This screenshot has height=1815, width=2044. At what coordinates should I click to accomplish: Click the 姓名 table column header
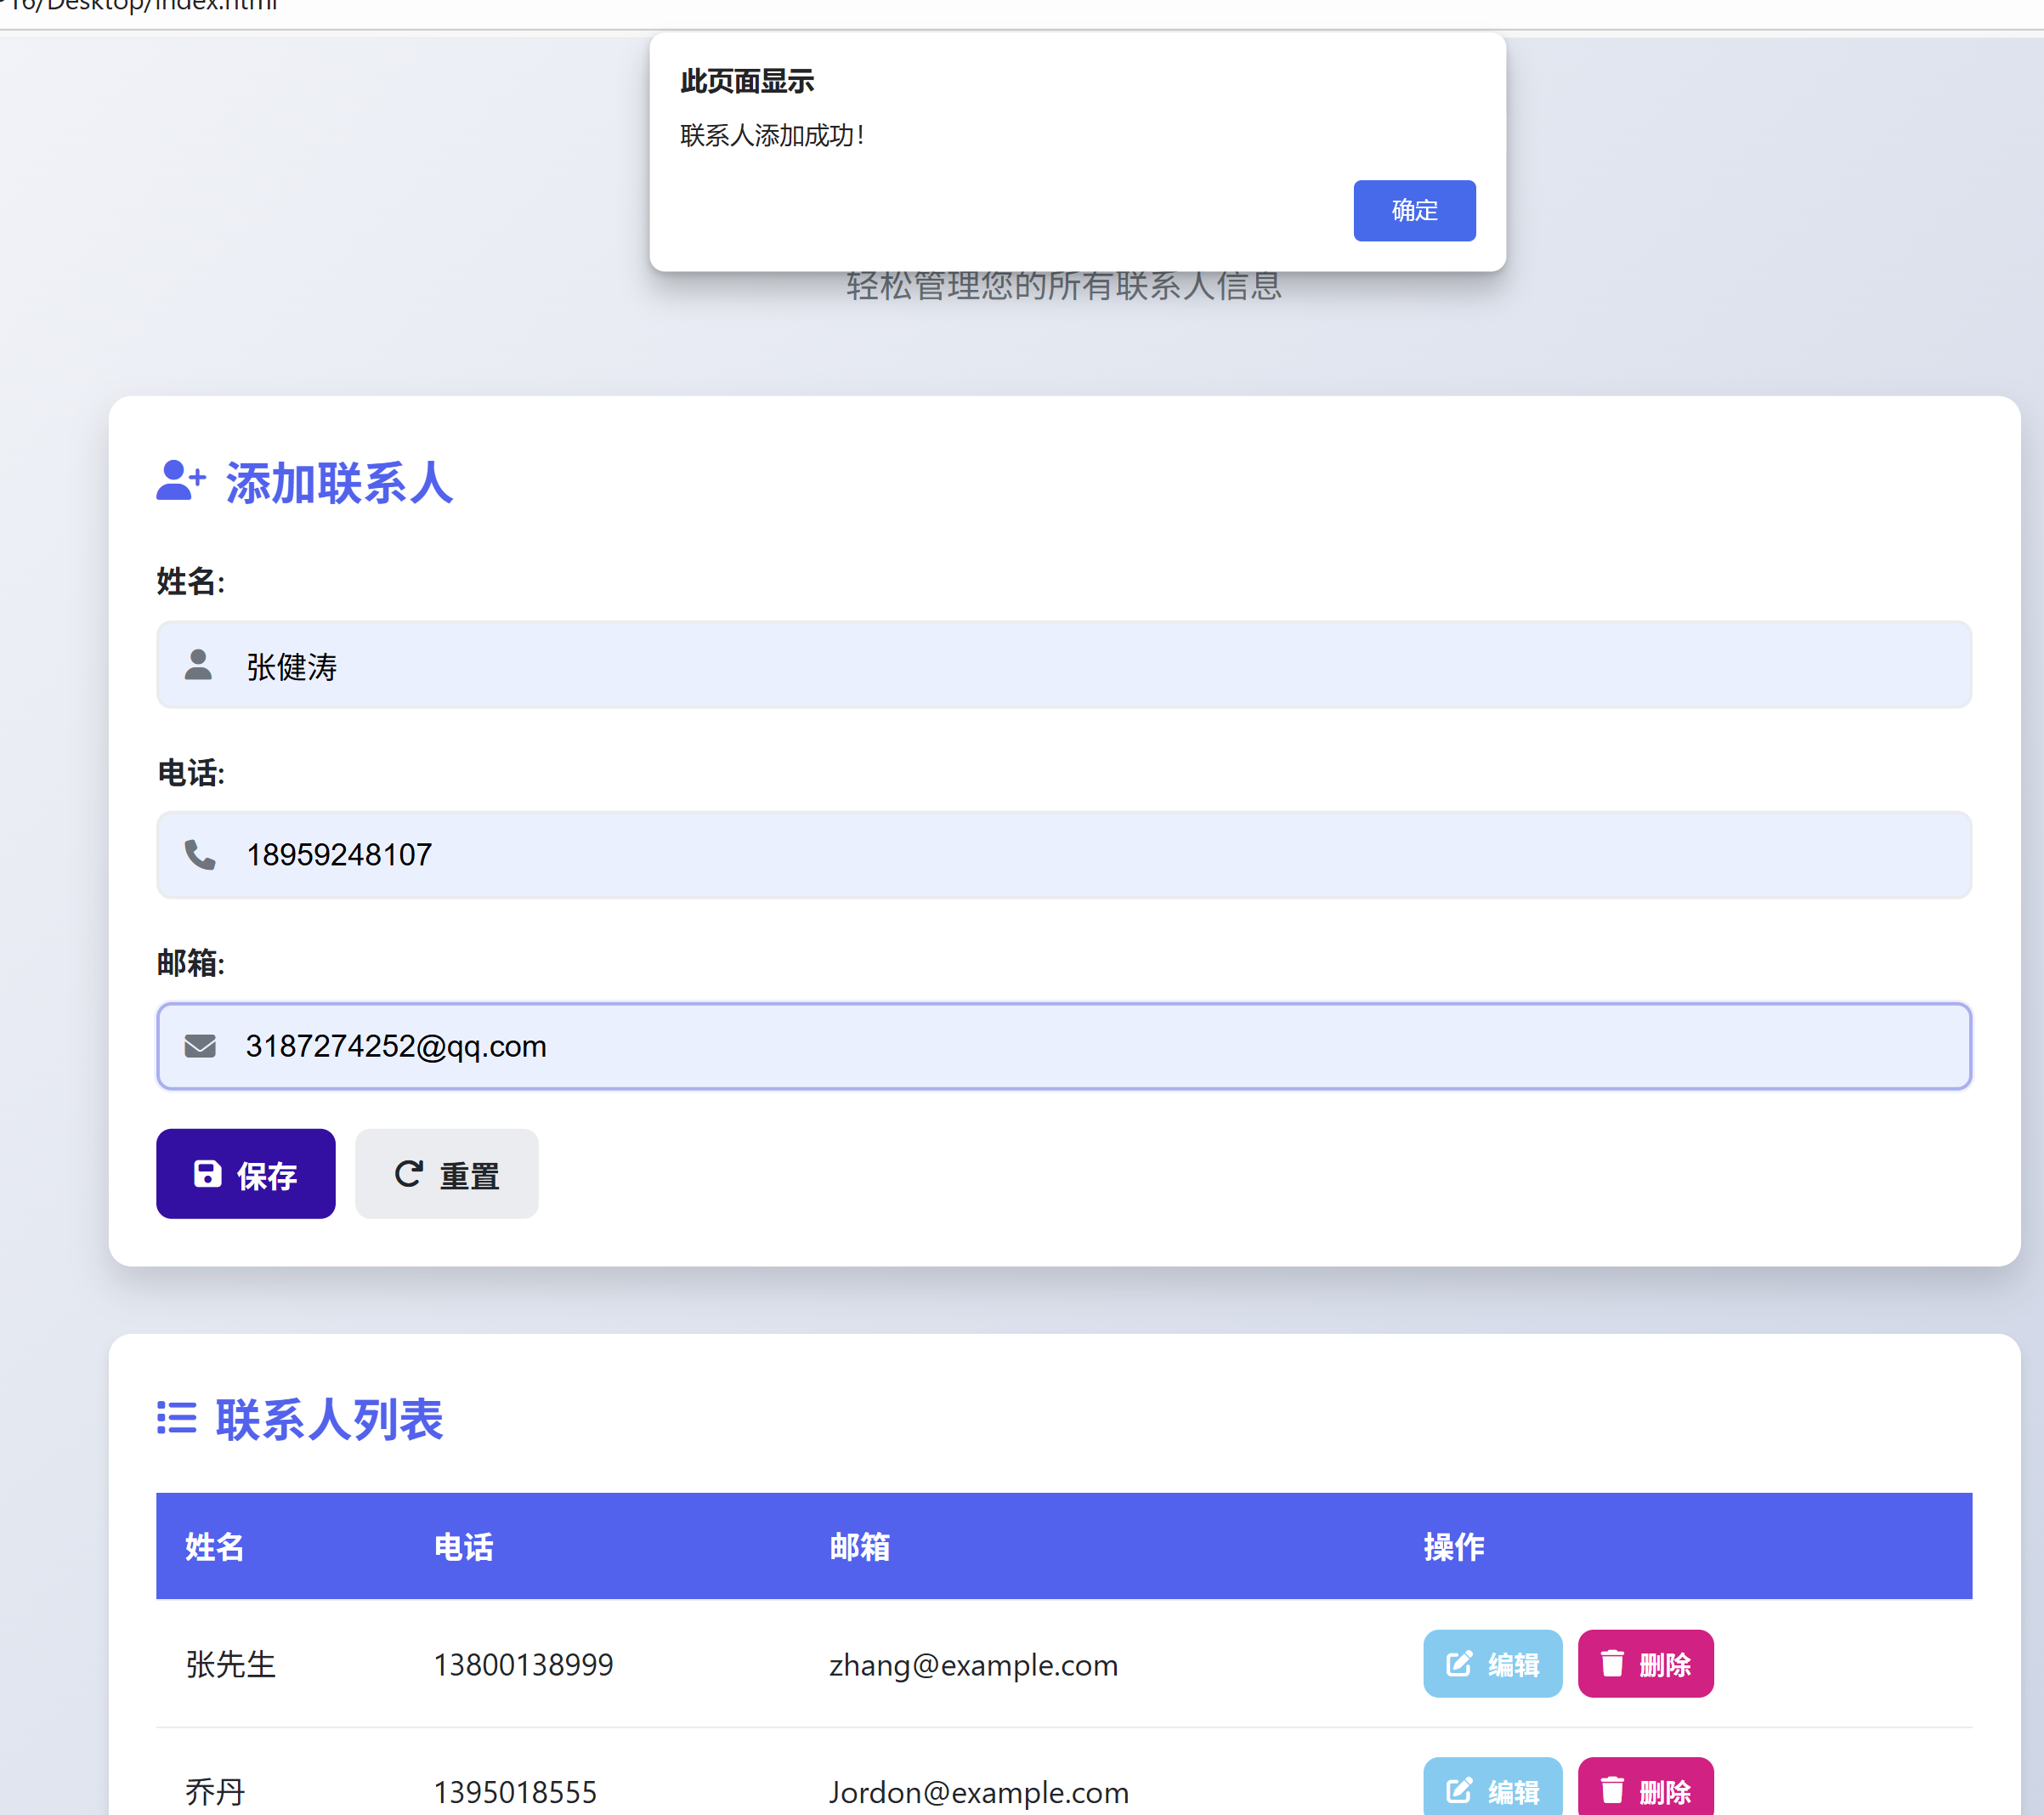[x=214, y=1547]
